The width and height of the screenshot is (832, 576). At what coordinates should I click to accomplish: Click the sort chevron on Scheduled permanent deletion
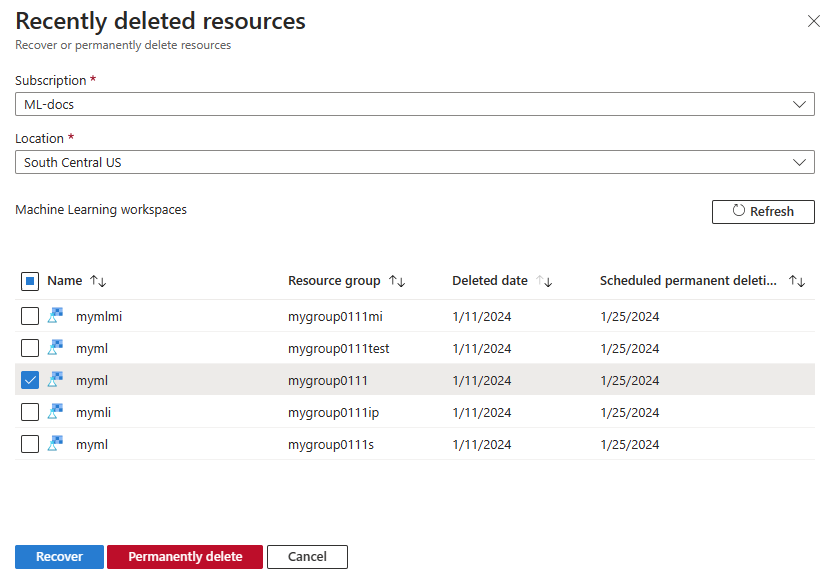pos(797,281)
